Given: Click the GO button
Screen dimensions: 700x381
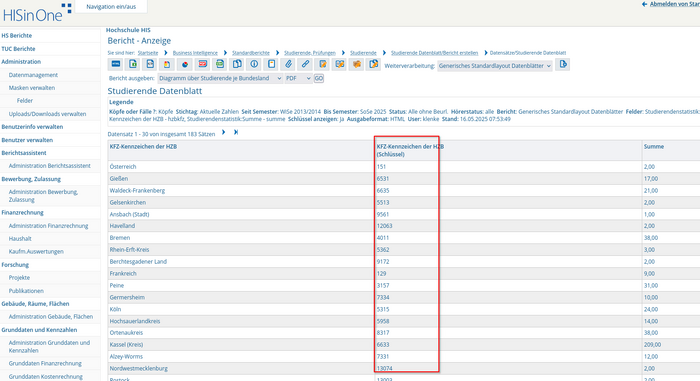Looking at the screenshot, I should point(319,78).
